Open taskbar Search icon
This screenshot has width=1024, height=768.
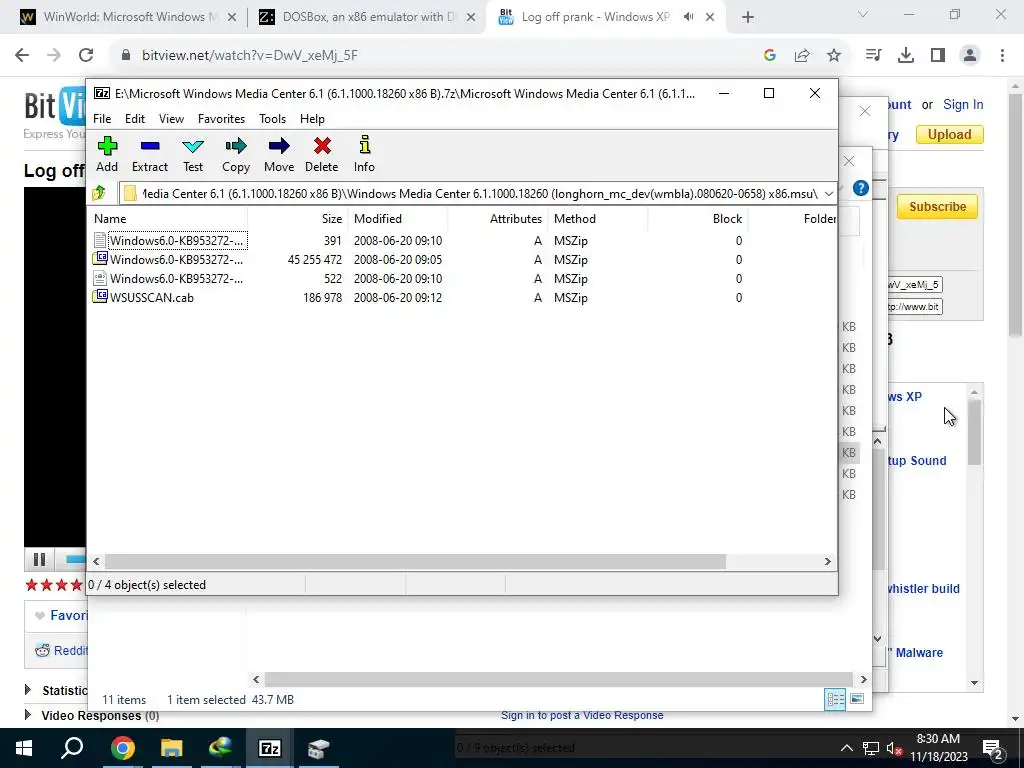pyautogui.click(x=72, y=748)
